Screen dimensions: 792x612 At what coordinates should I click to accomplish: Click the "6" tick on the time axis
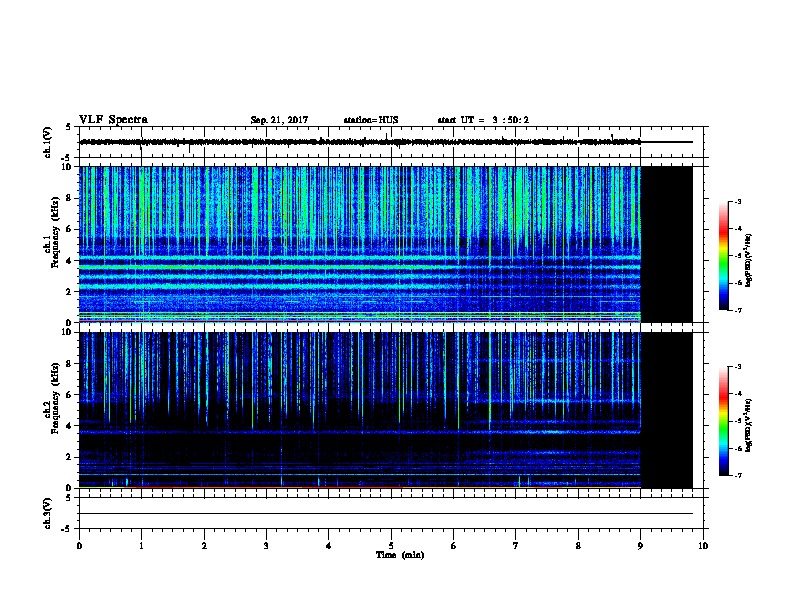[454, 546]
